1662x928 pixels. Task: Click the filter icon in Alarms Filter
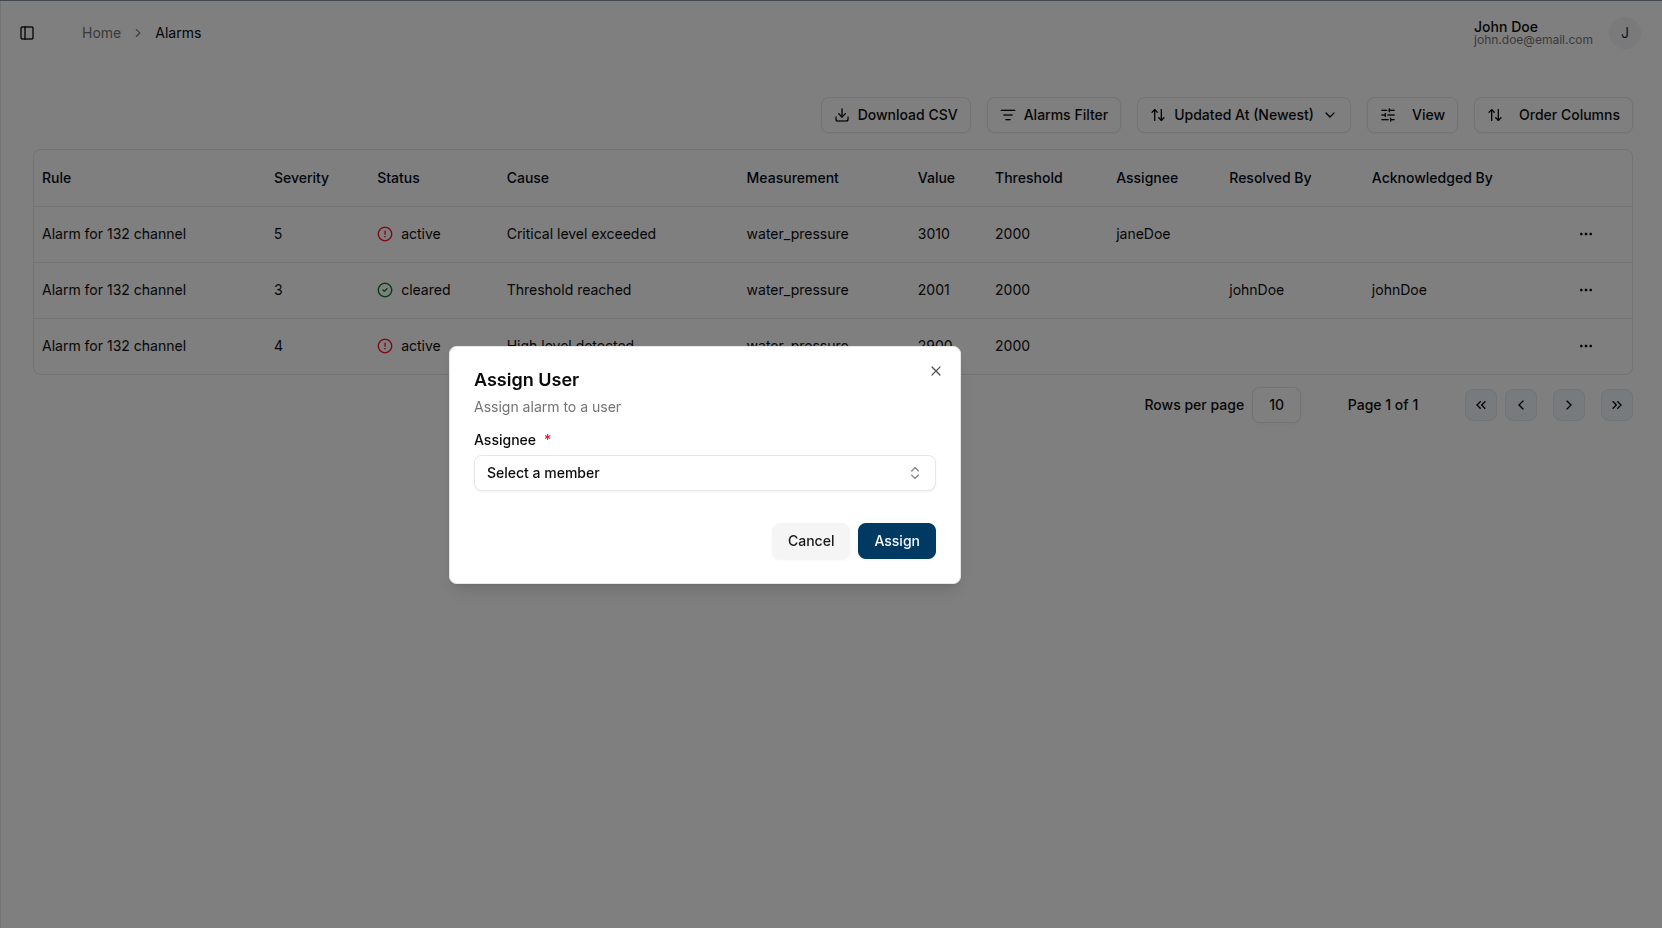1008,115
